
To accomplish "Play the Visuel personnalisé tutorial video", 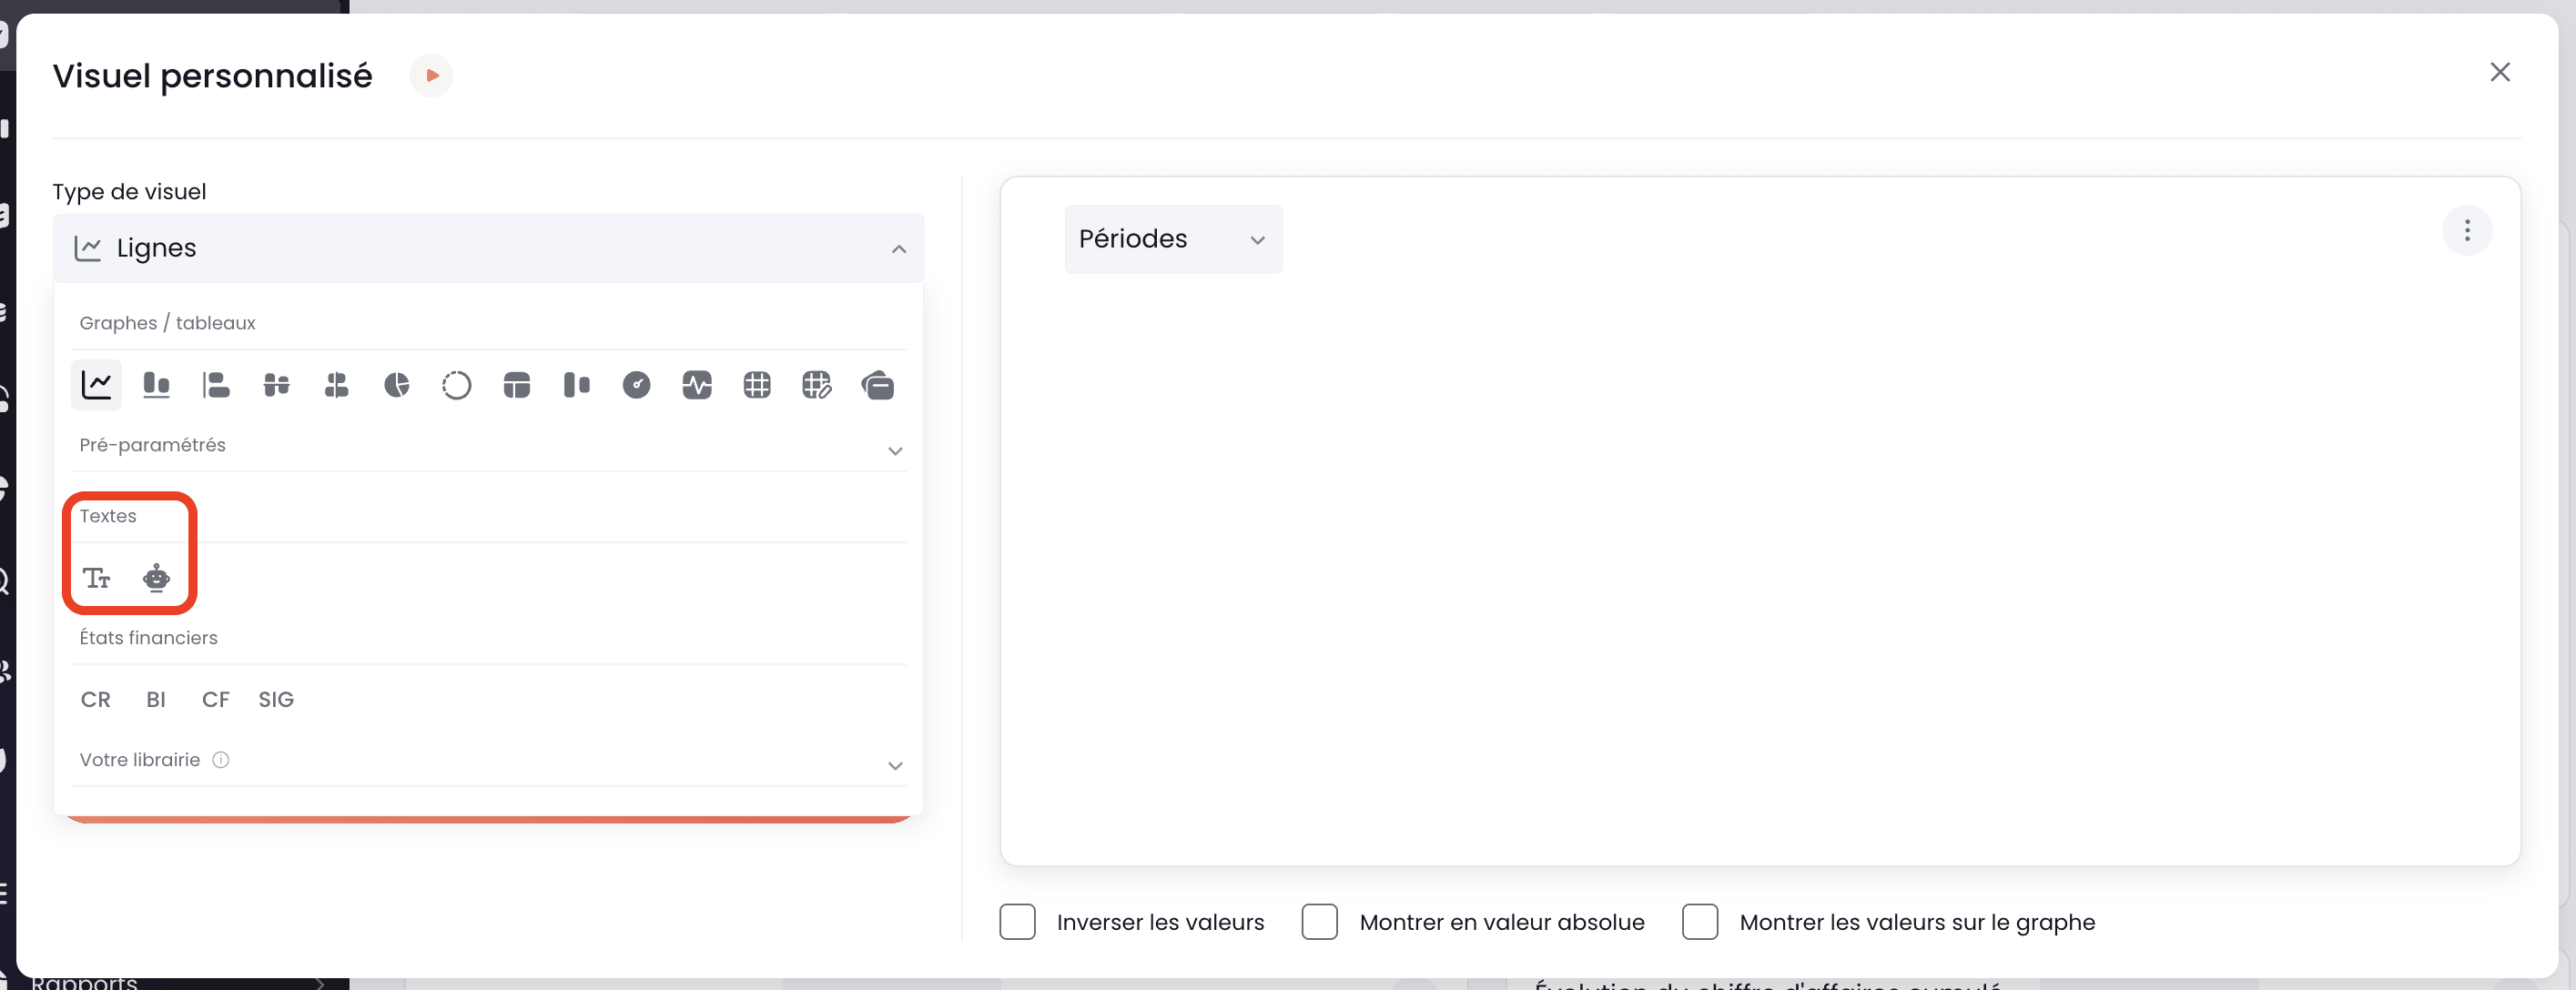I will [x=431, y=76].
